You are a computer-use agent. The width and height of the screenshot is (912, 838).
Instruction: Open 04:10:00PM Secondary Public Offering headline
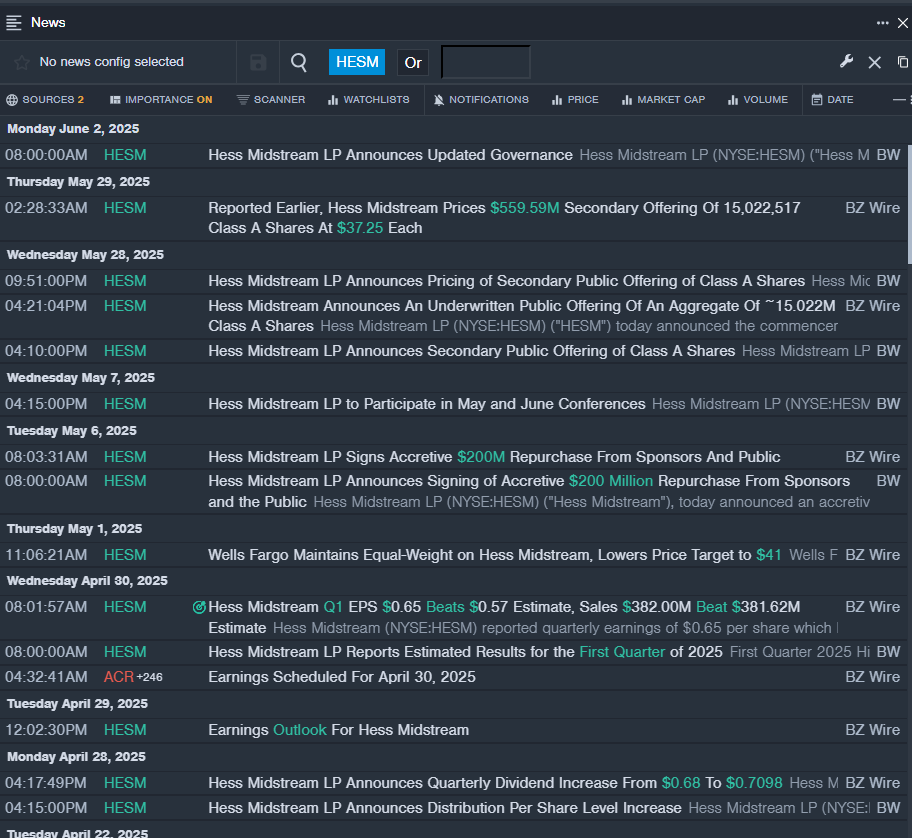point(472,351)
